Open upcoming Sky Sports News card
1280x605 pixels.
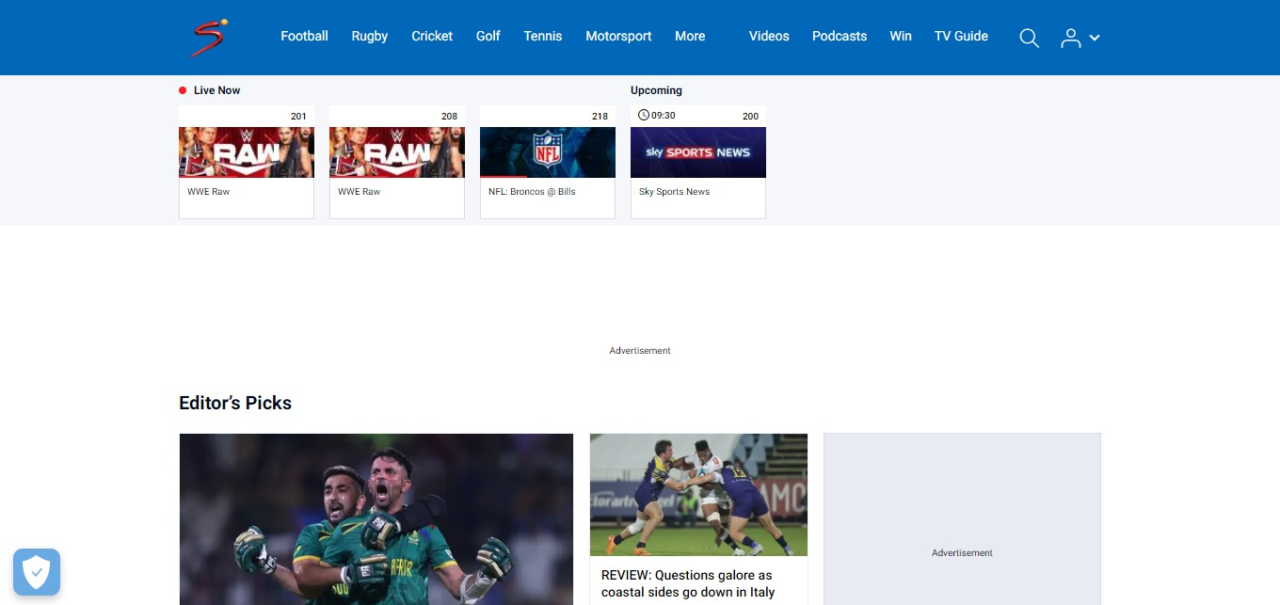(698, 162)
